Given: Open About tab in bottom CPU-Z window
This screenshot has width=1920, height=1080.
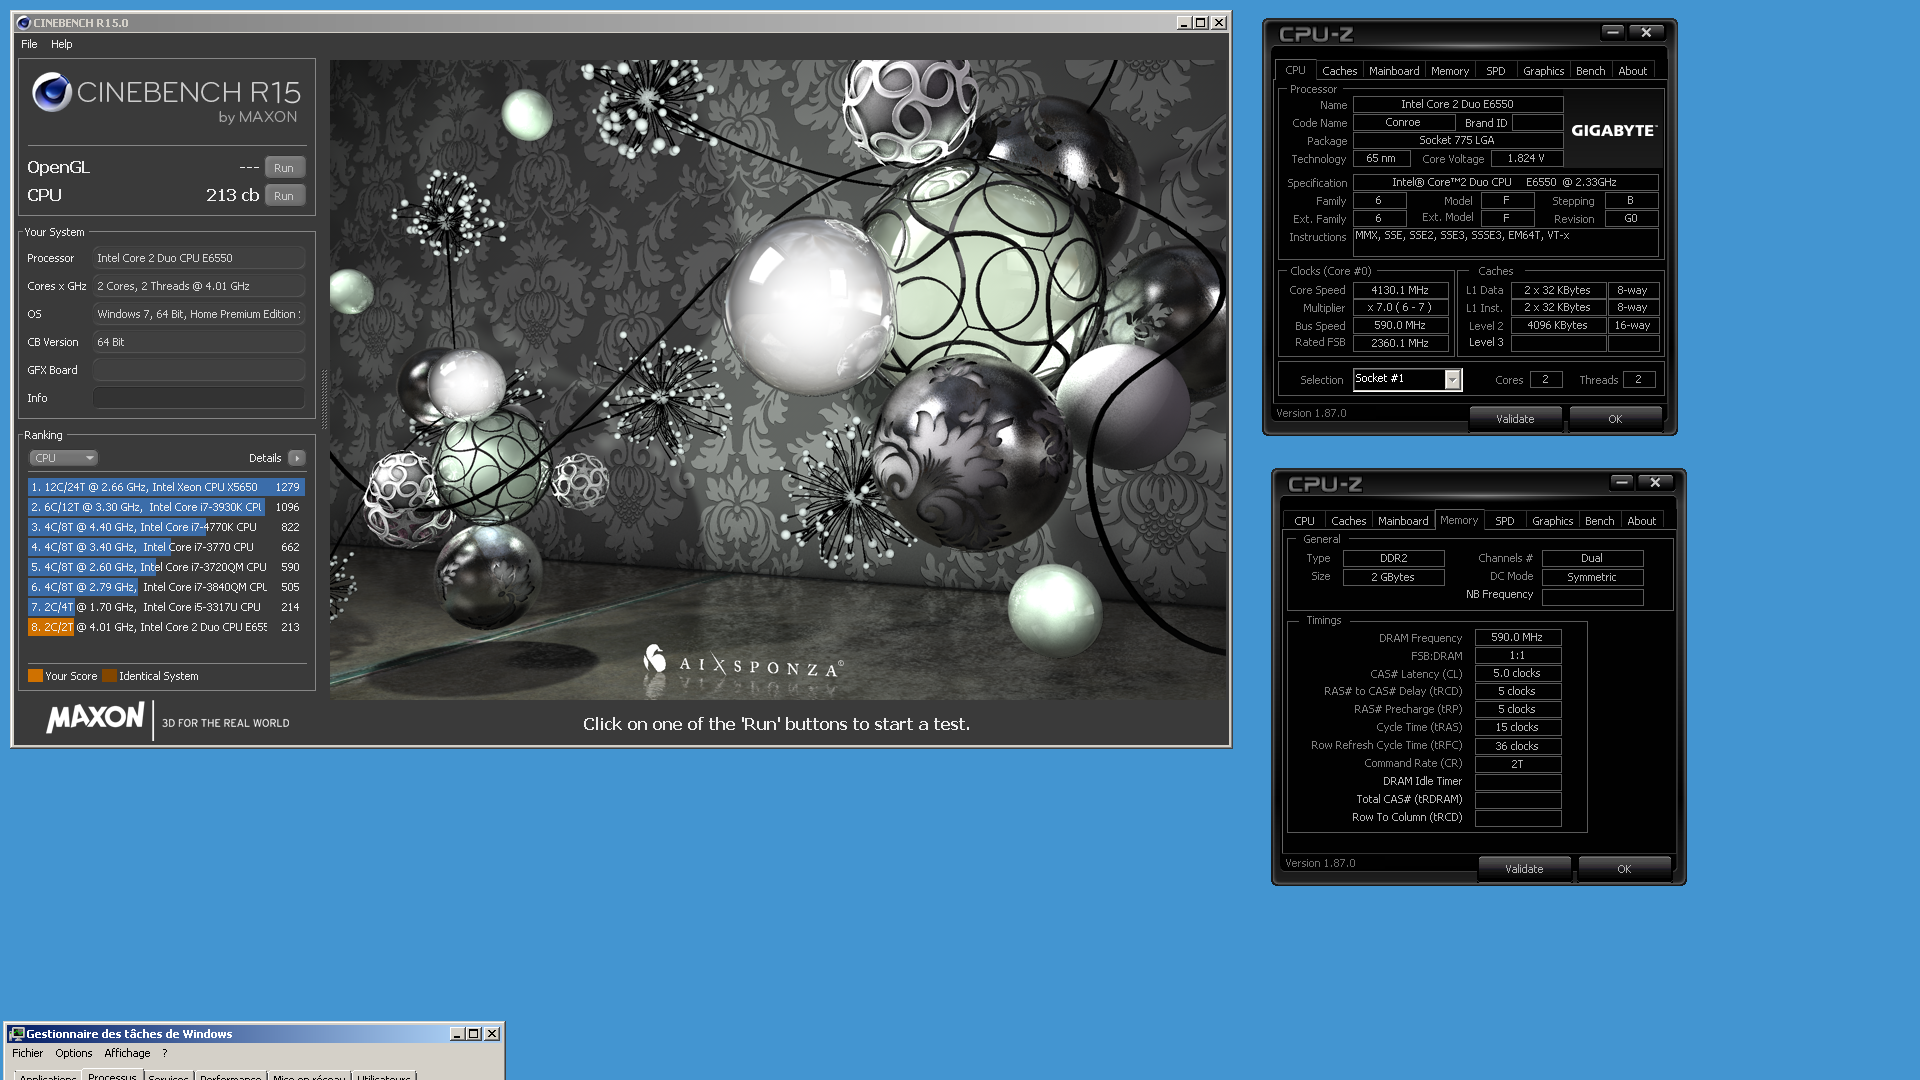Looking at the screenshot, I should coord(1641,521).
